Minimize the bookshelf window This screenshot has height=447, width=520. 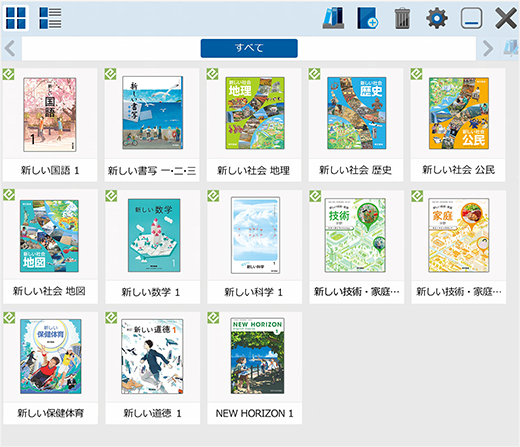(x=471, y=18)
